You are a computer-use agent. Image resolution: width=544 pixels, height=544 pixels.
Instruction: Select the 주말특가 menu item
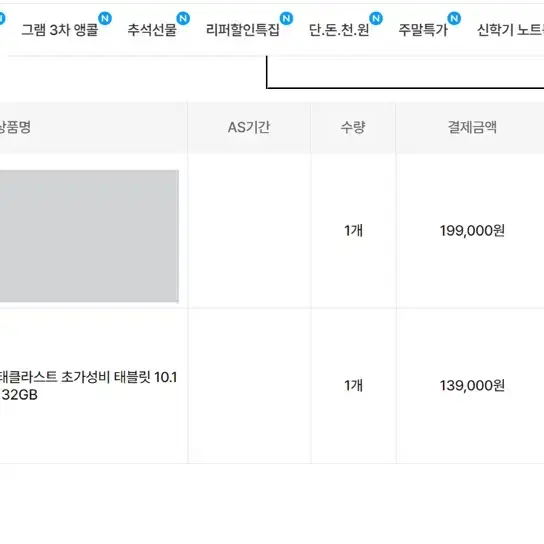(x=423, y=30)
